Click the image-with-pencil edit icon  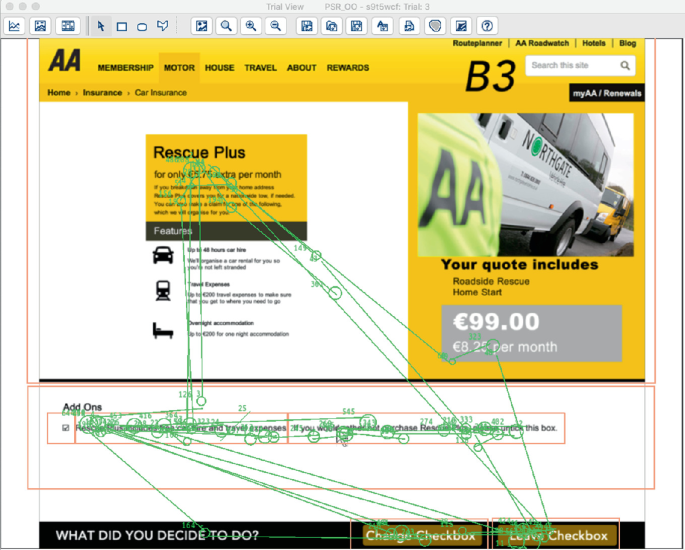pos(461,26)
